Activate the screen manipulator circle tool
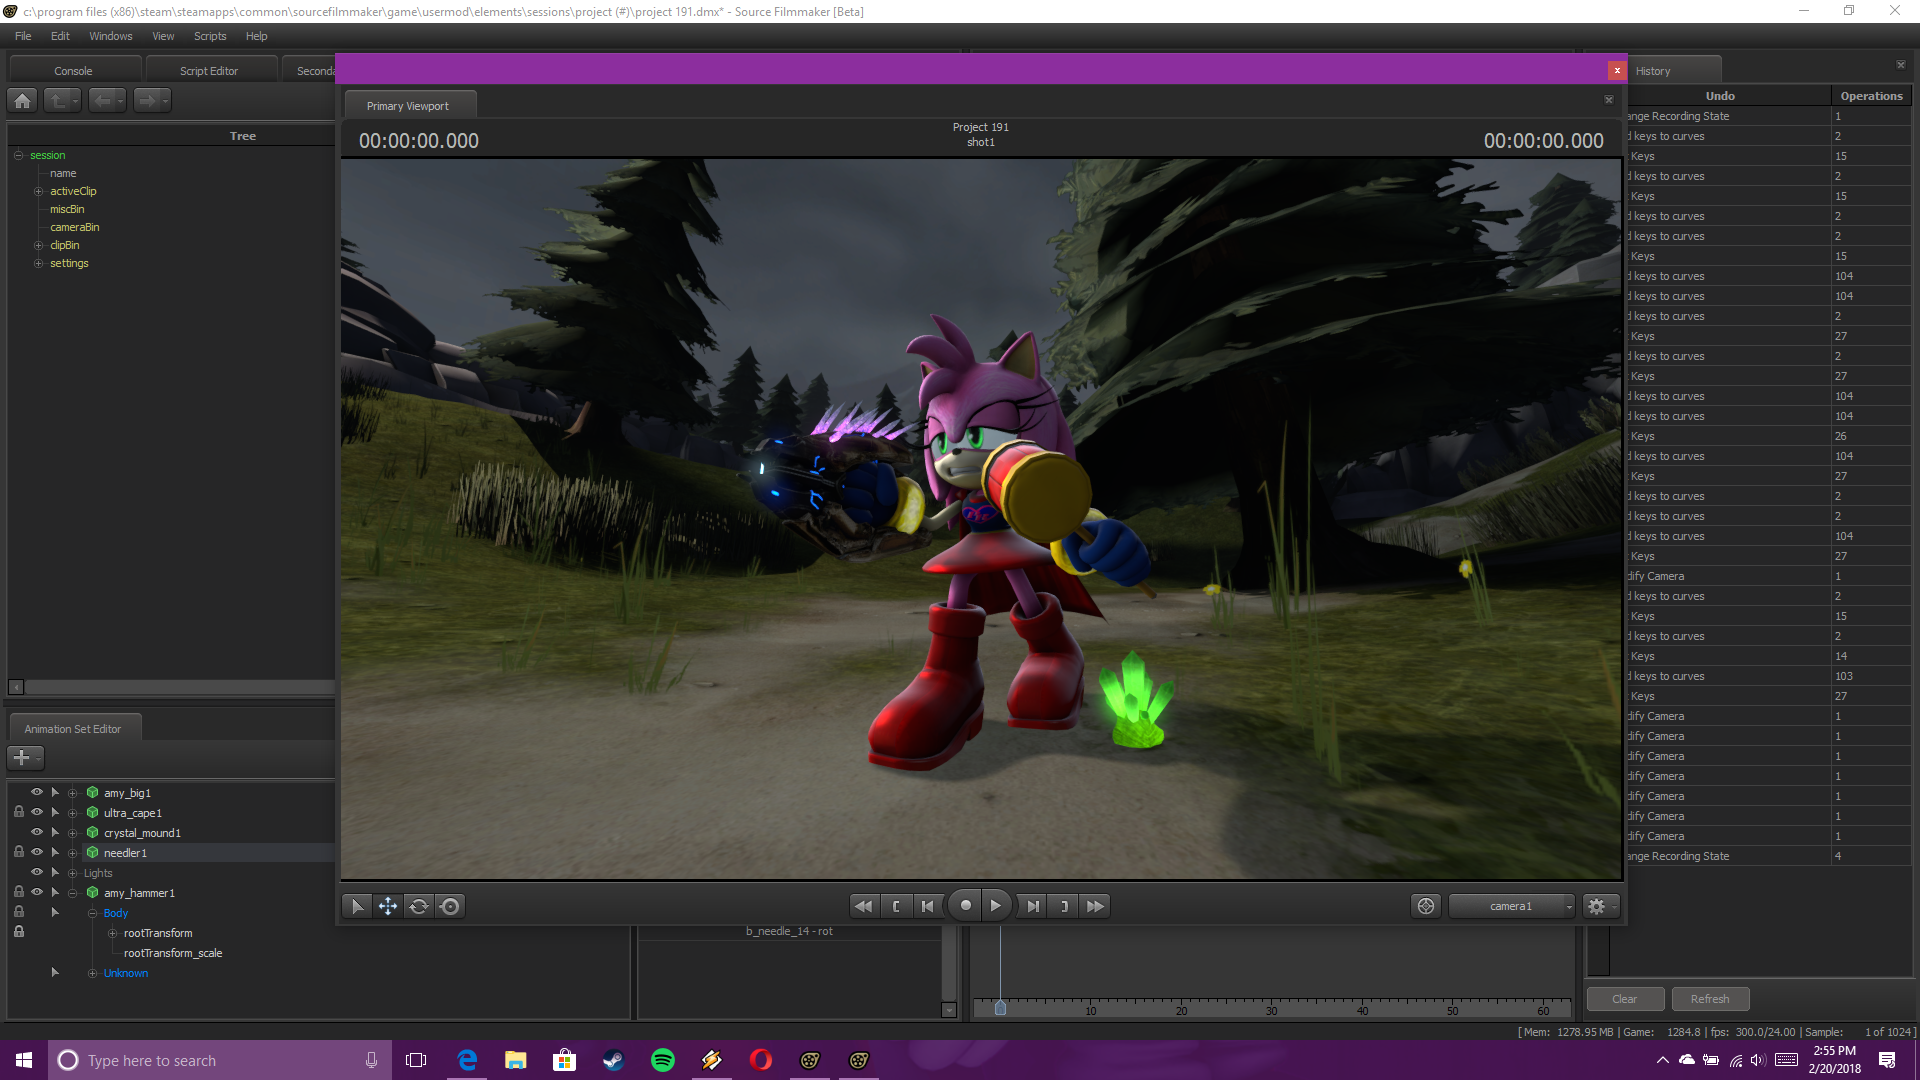This screenshot has height=1080, width=1920. (450, 906)
